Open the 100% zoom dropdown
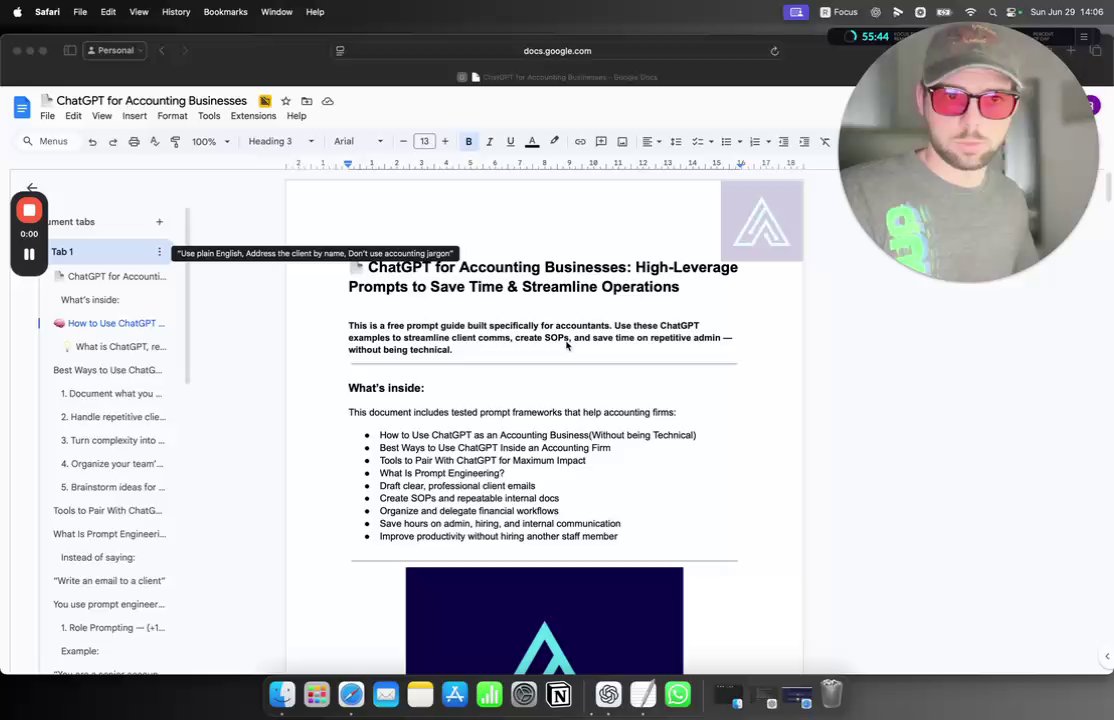 (x=210, y=141)
